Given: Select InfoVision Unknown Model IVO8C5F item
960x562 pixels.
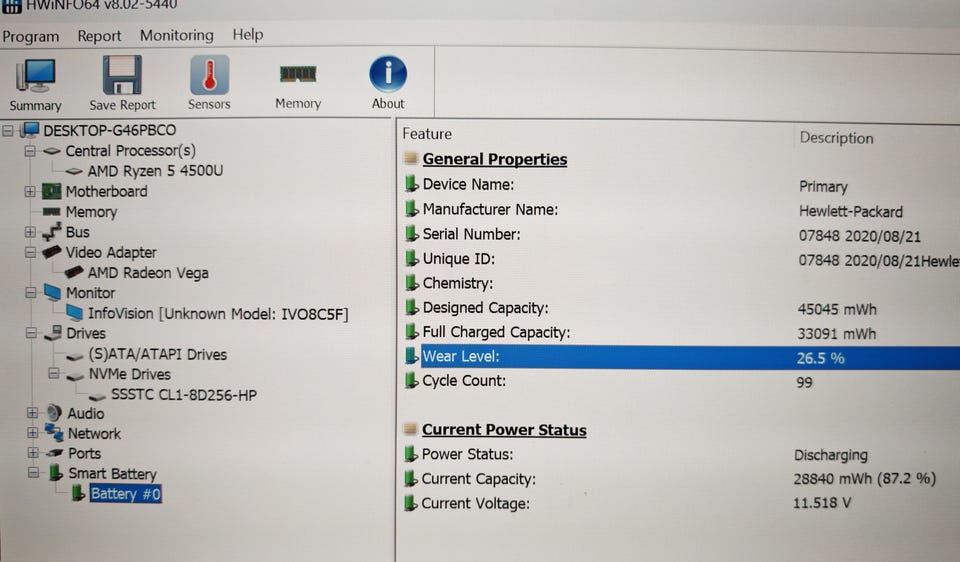Looking at the screenshot, I should [218, 313].
